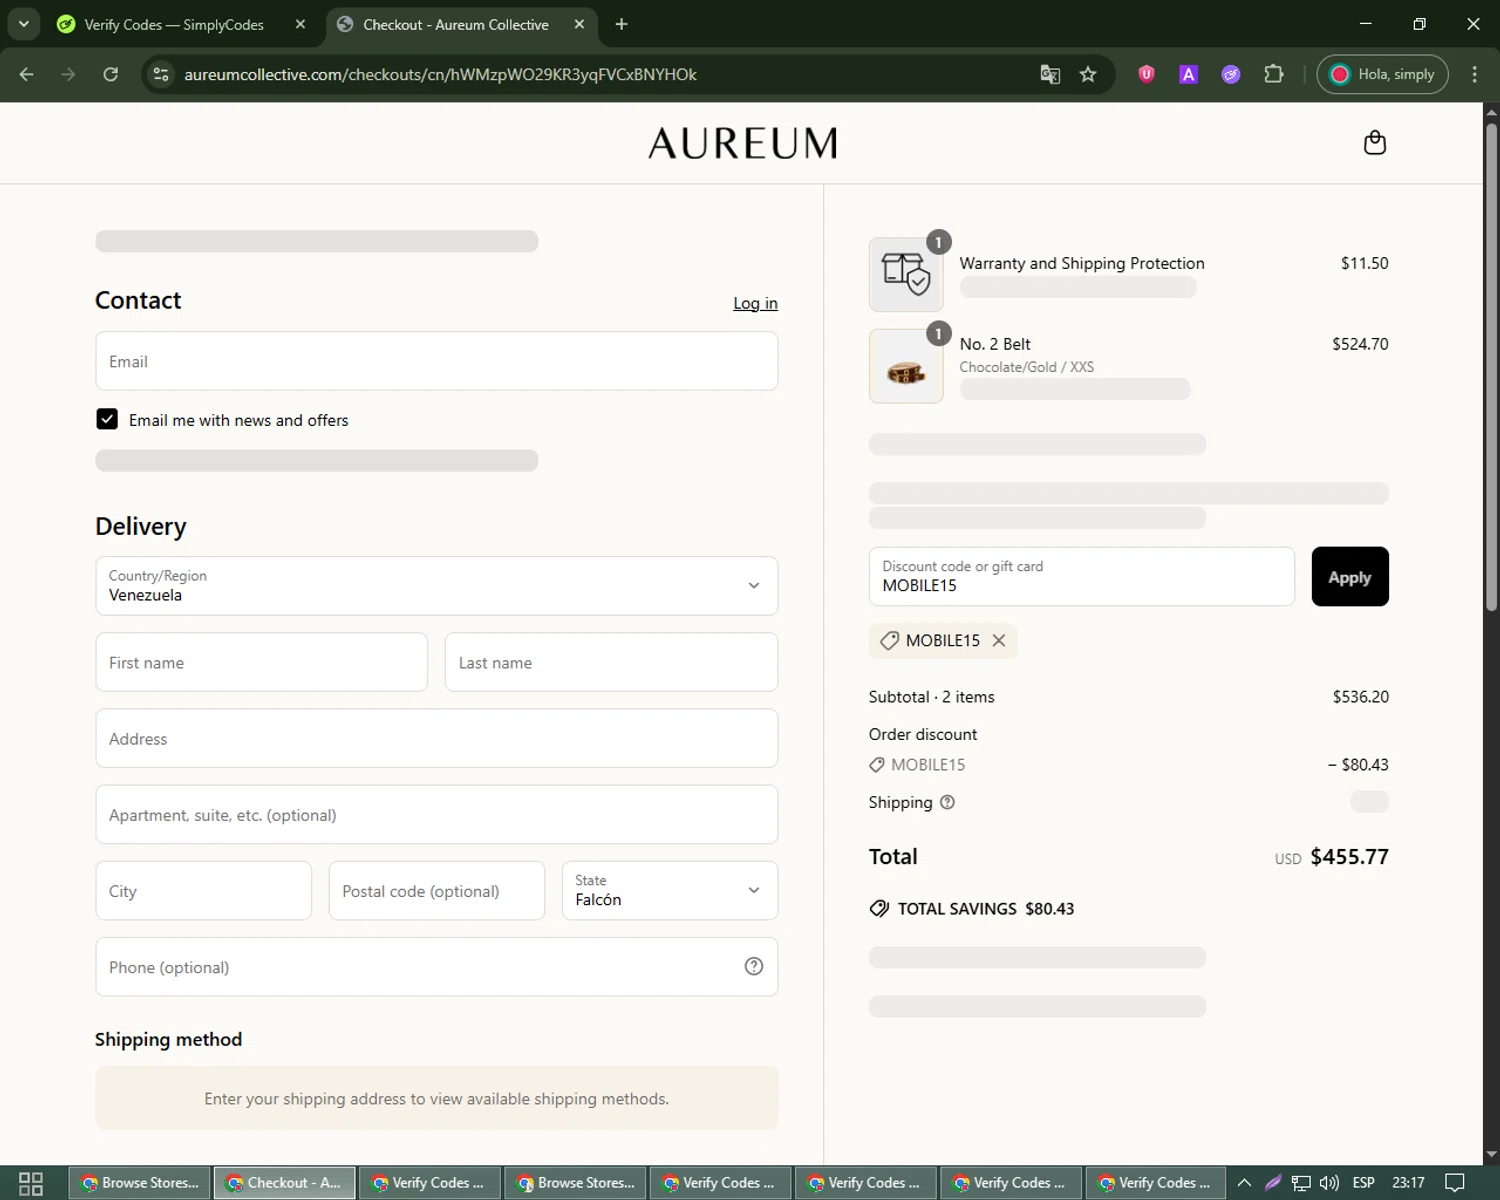The height and width of the screenshot is (1200, 1500).
Task: Open the volume control tray icon
Action: click(x=1329, y=1183)
